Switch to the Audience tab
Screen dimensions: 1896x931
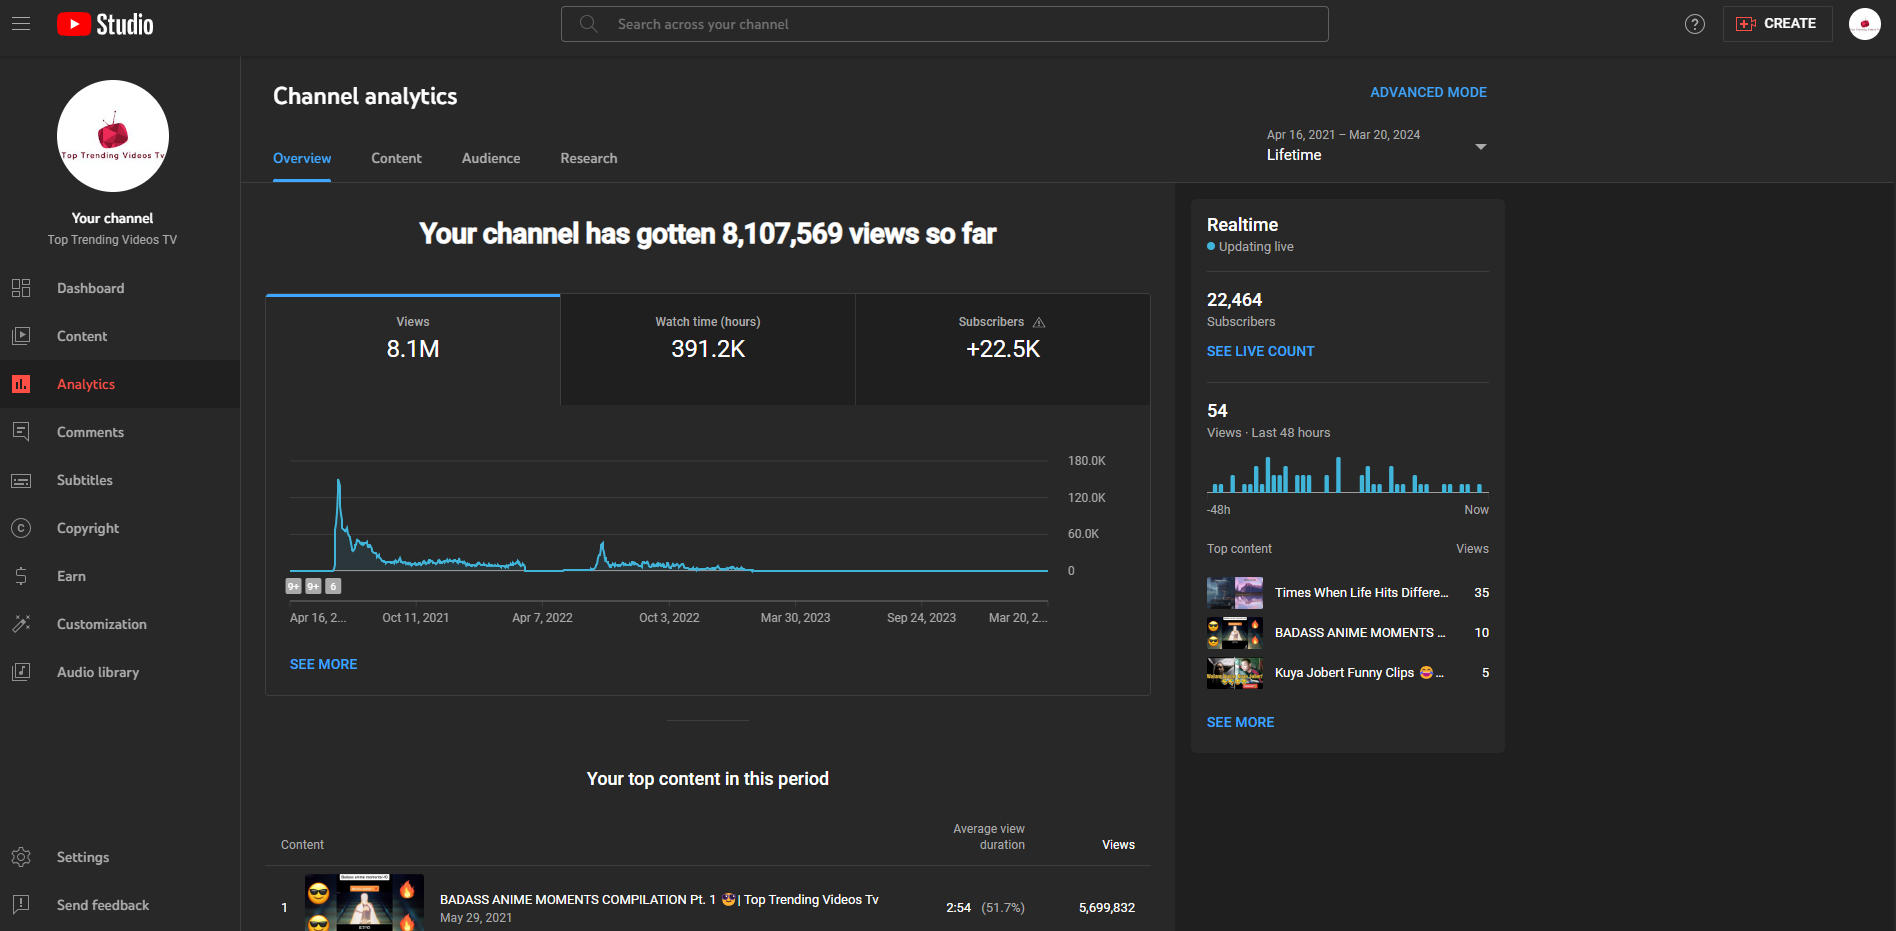pos(491,158)
